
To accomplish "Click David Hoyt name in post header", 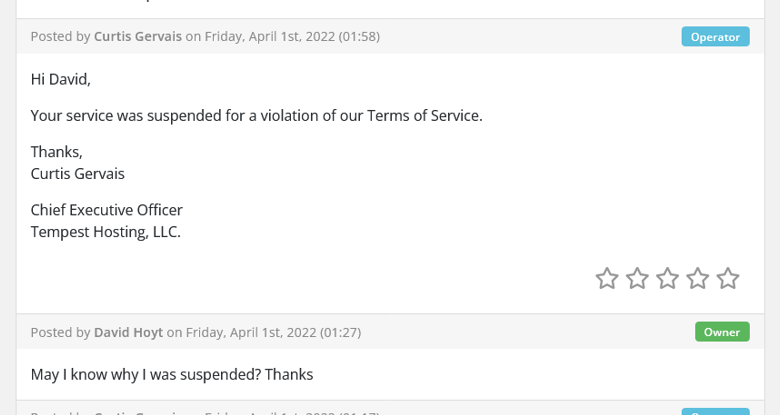I will (128, 332).
